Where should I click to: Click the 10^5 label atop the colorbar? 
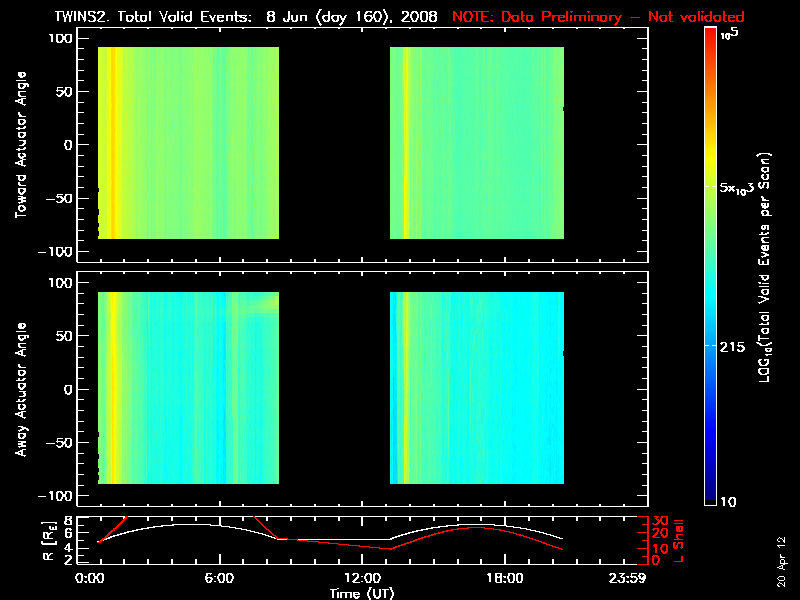[x=729, y=33]
